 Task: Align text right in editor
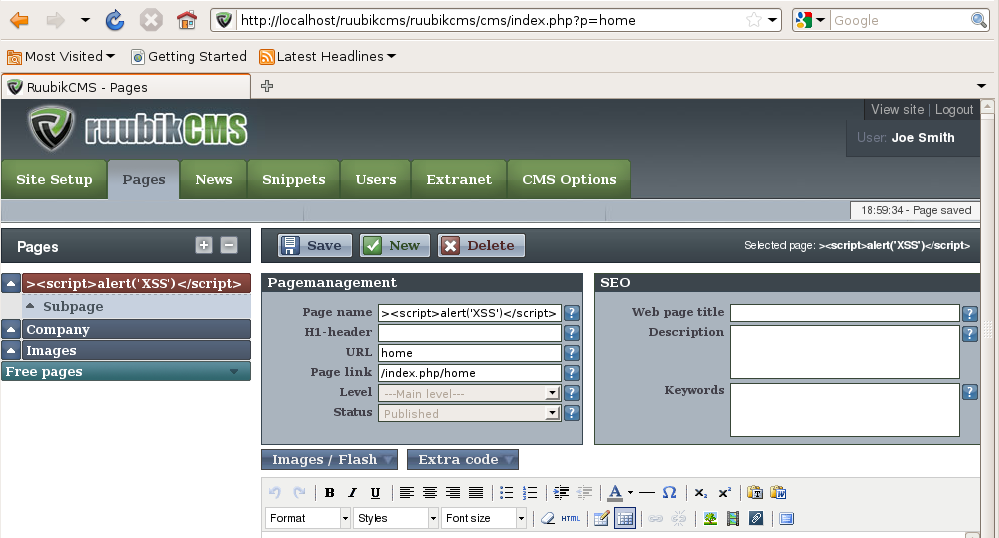tap(452, 493)
